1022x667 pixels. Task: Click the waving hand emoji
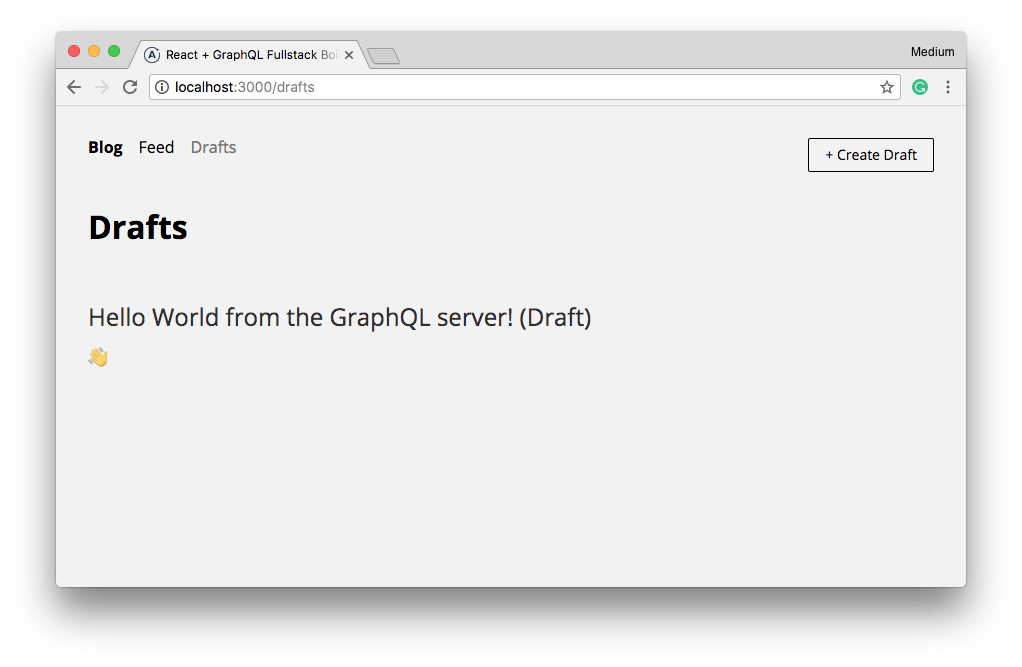[98, 357]
